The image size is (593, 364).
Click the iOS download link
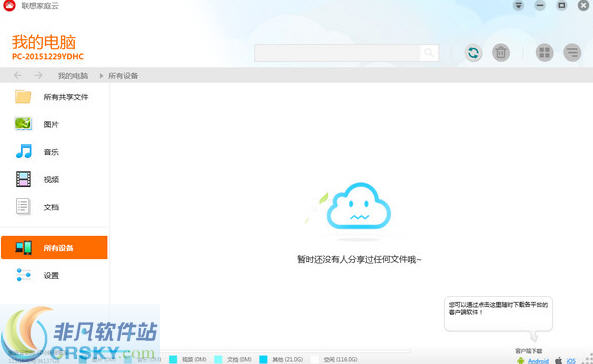coord(571,361)
